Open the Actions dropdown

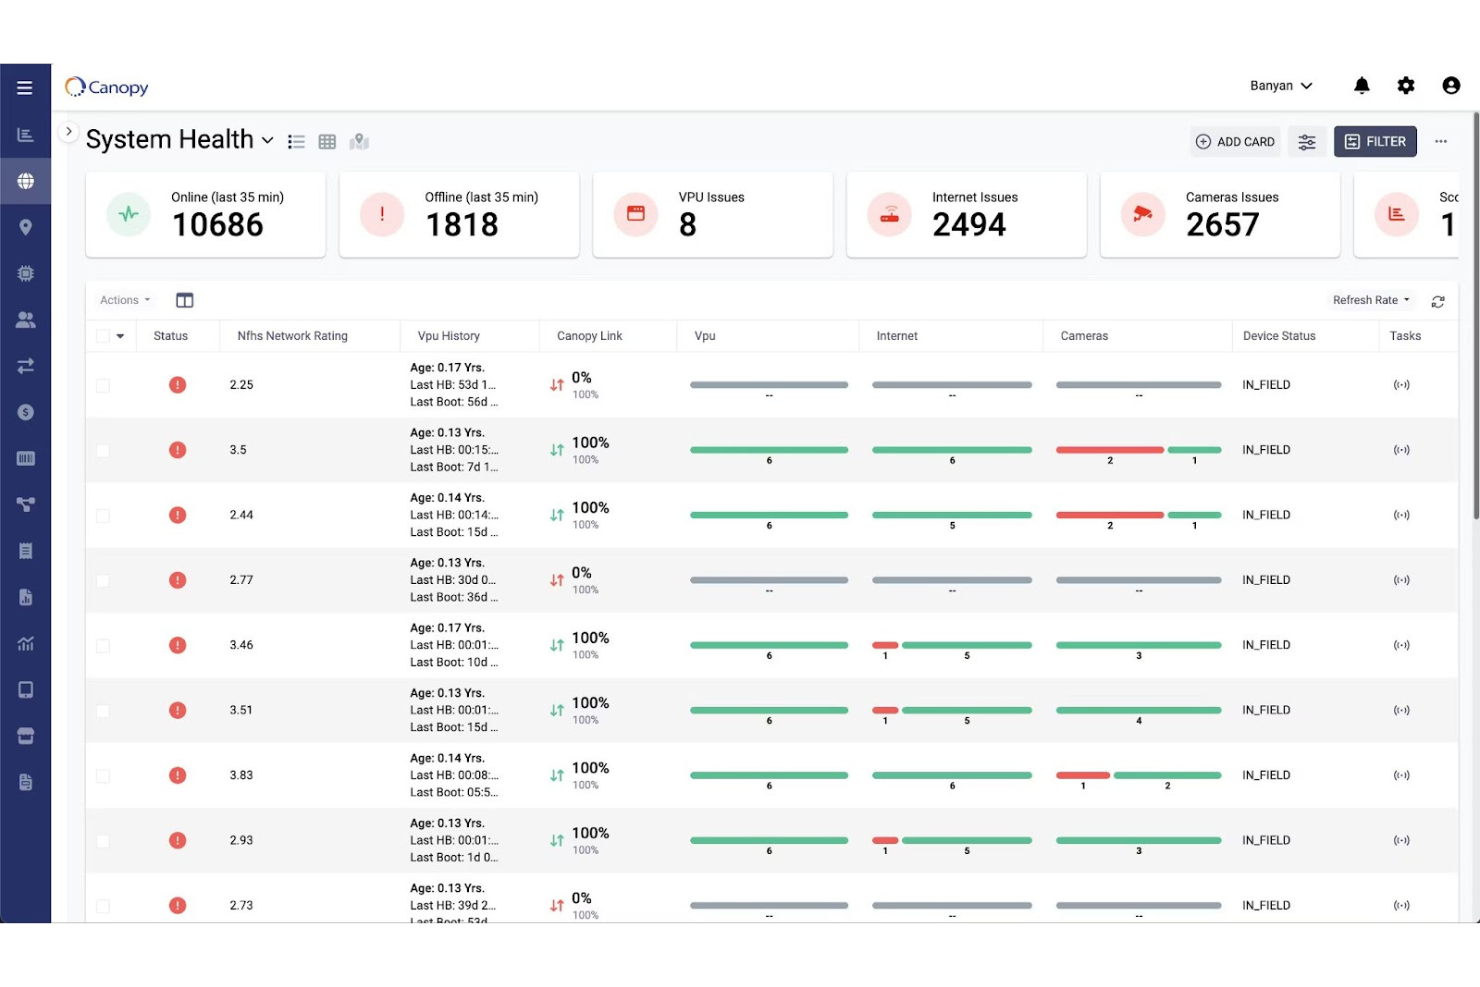[125, 300]
